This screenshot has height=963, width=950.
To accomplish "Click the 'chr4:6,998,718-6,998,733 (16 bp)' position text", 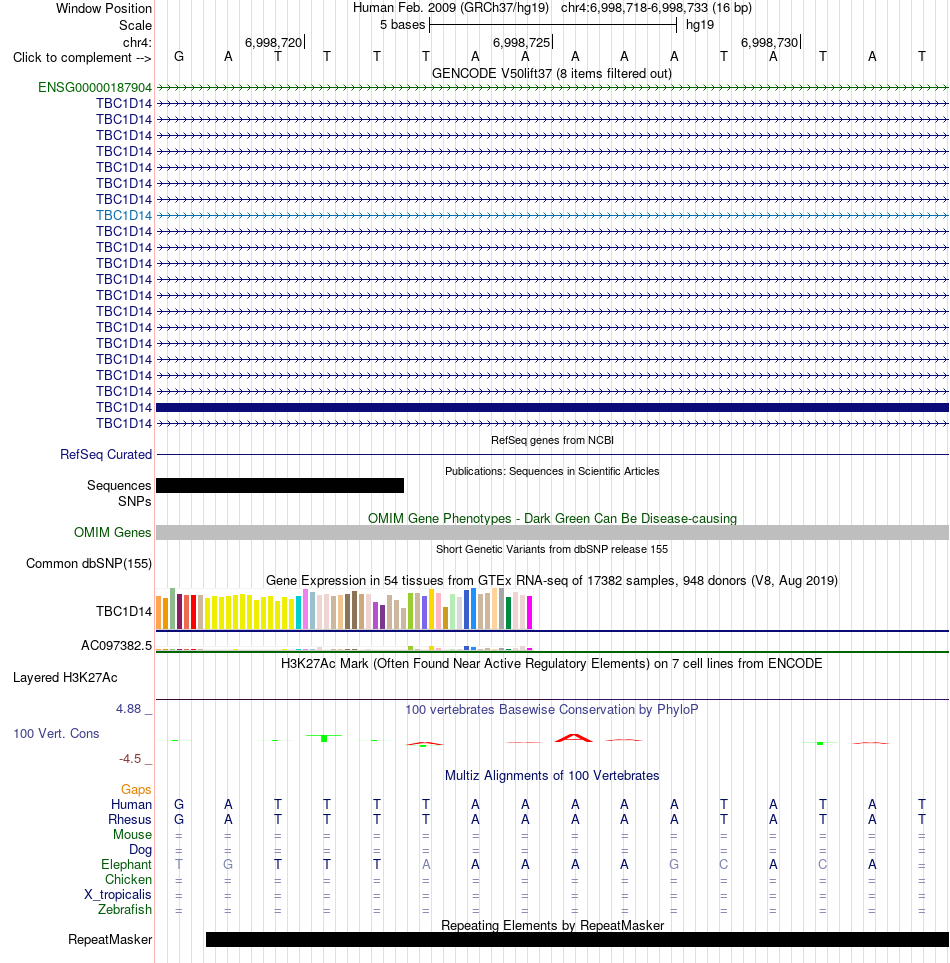I will coord(656,8).
